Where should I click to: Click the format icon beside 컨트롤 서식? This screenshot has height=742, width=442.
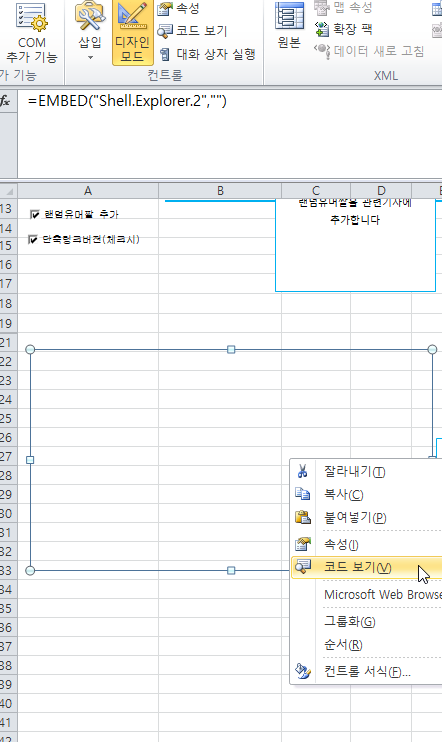pos(303,671)
